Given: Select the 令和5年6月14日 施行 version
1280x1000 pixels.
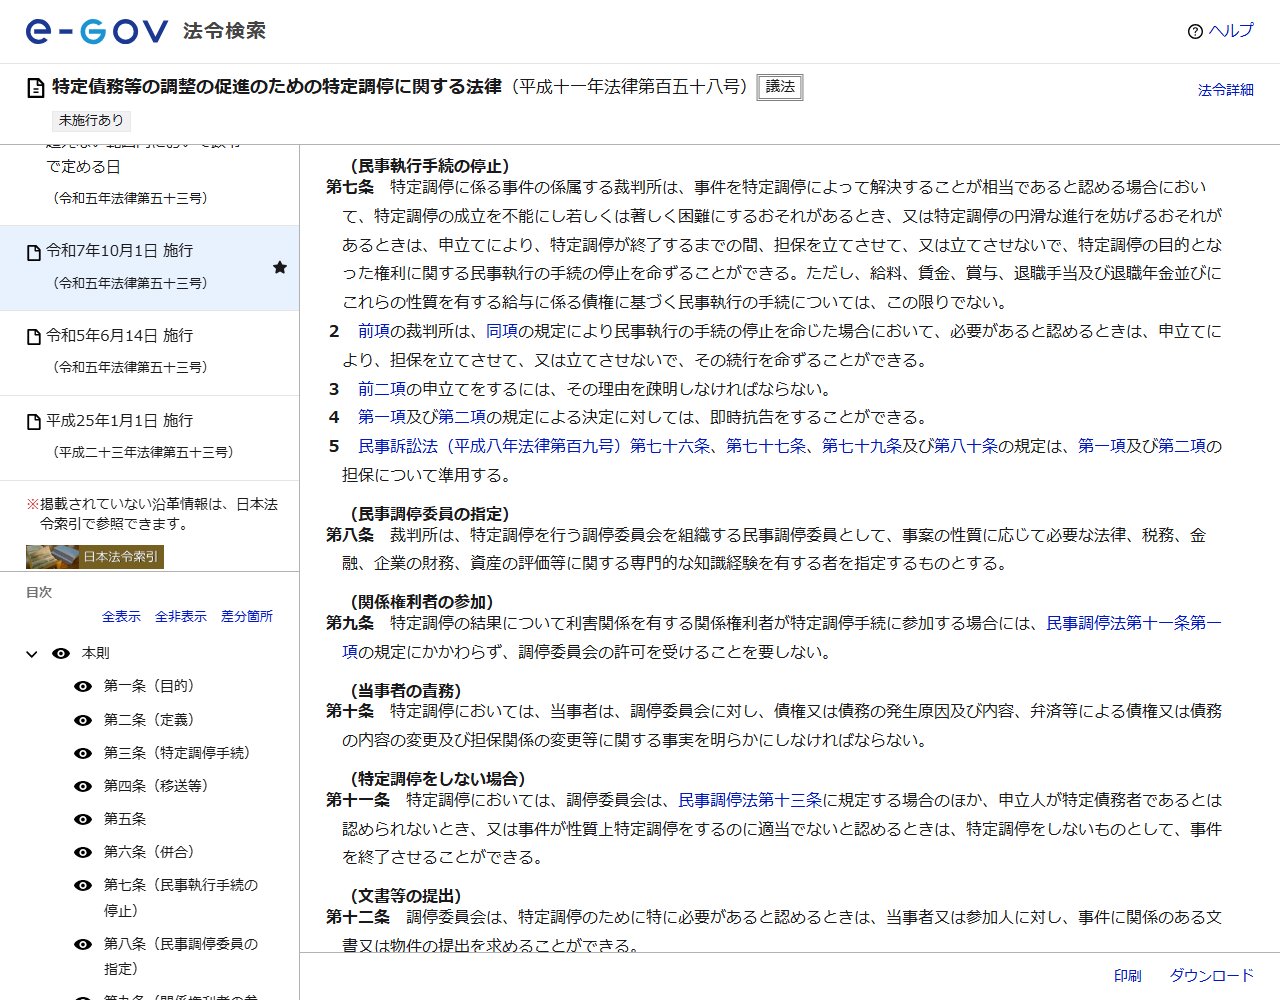Looking at the screenshot, I should (149, 352).
